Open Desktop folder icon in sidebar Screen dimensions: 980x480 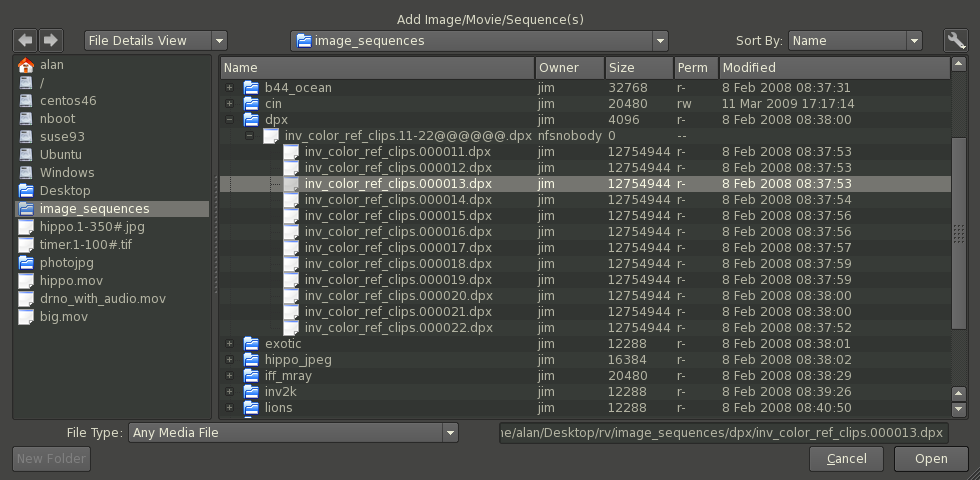[26, 191]
